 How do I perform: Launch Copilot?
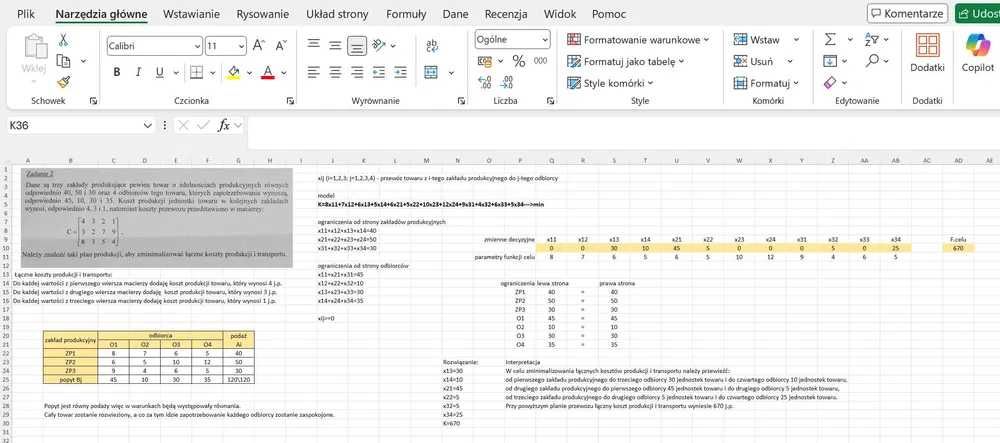click(x=978, y=53)
